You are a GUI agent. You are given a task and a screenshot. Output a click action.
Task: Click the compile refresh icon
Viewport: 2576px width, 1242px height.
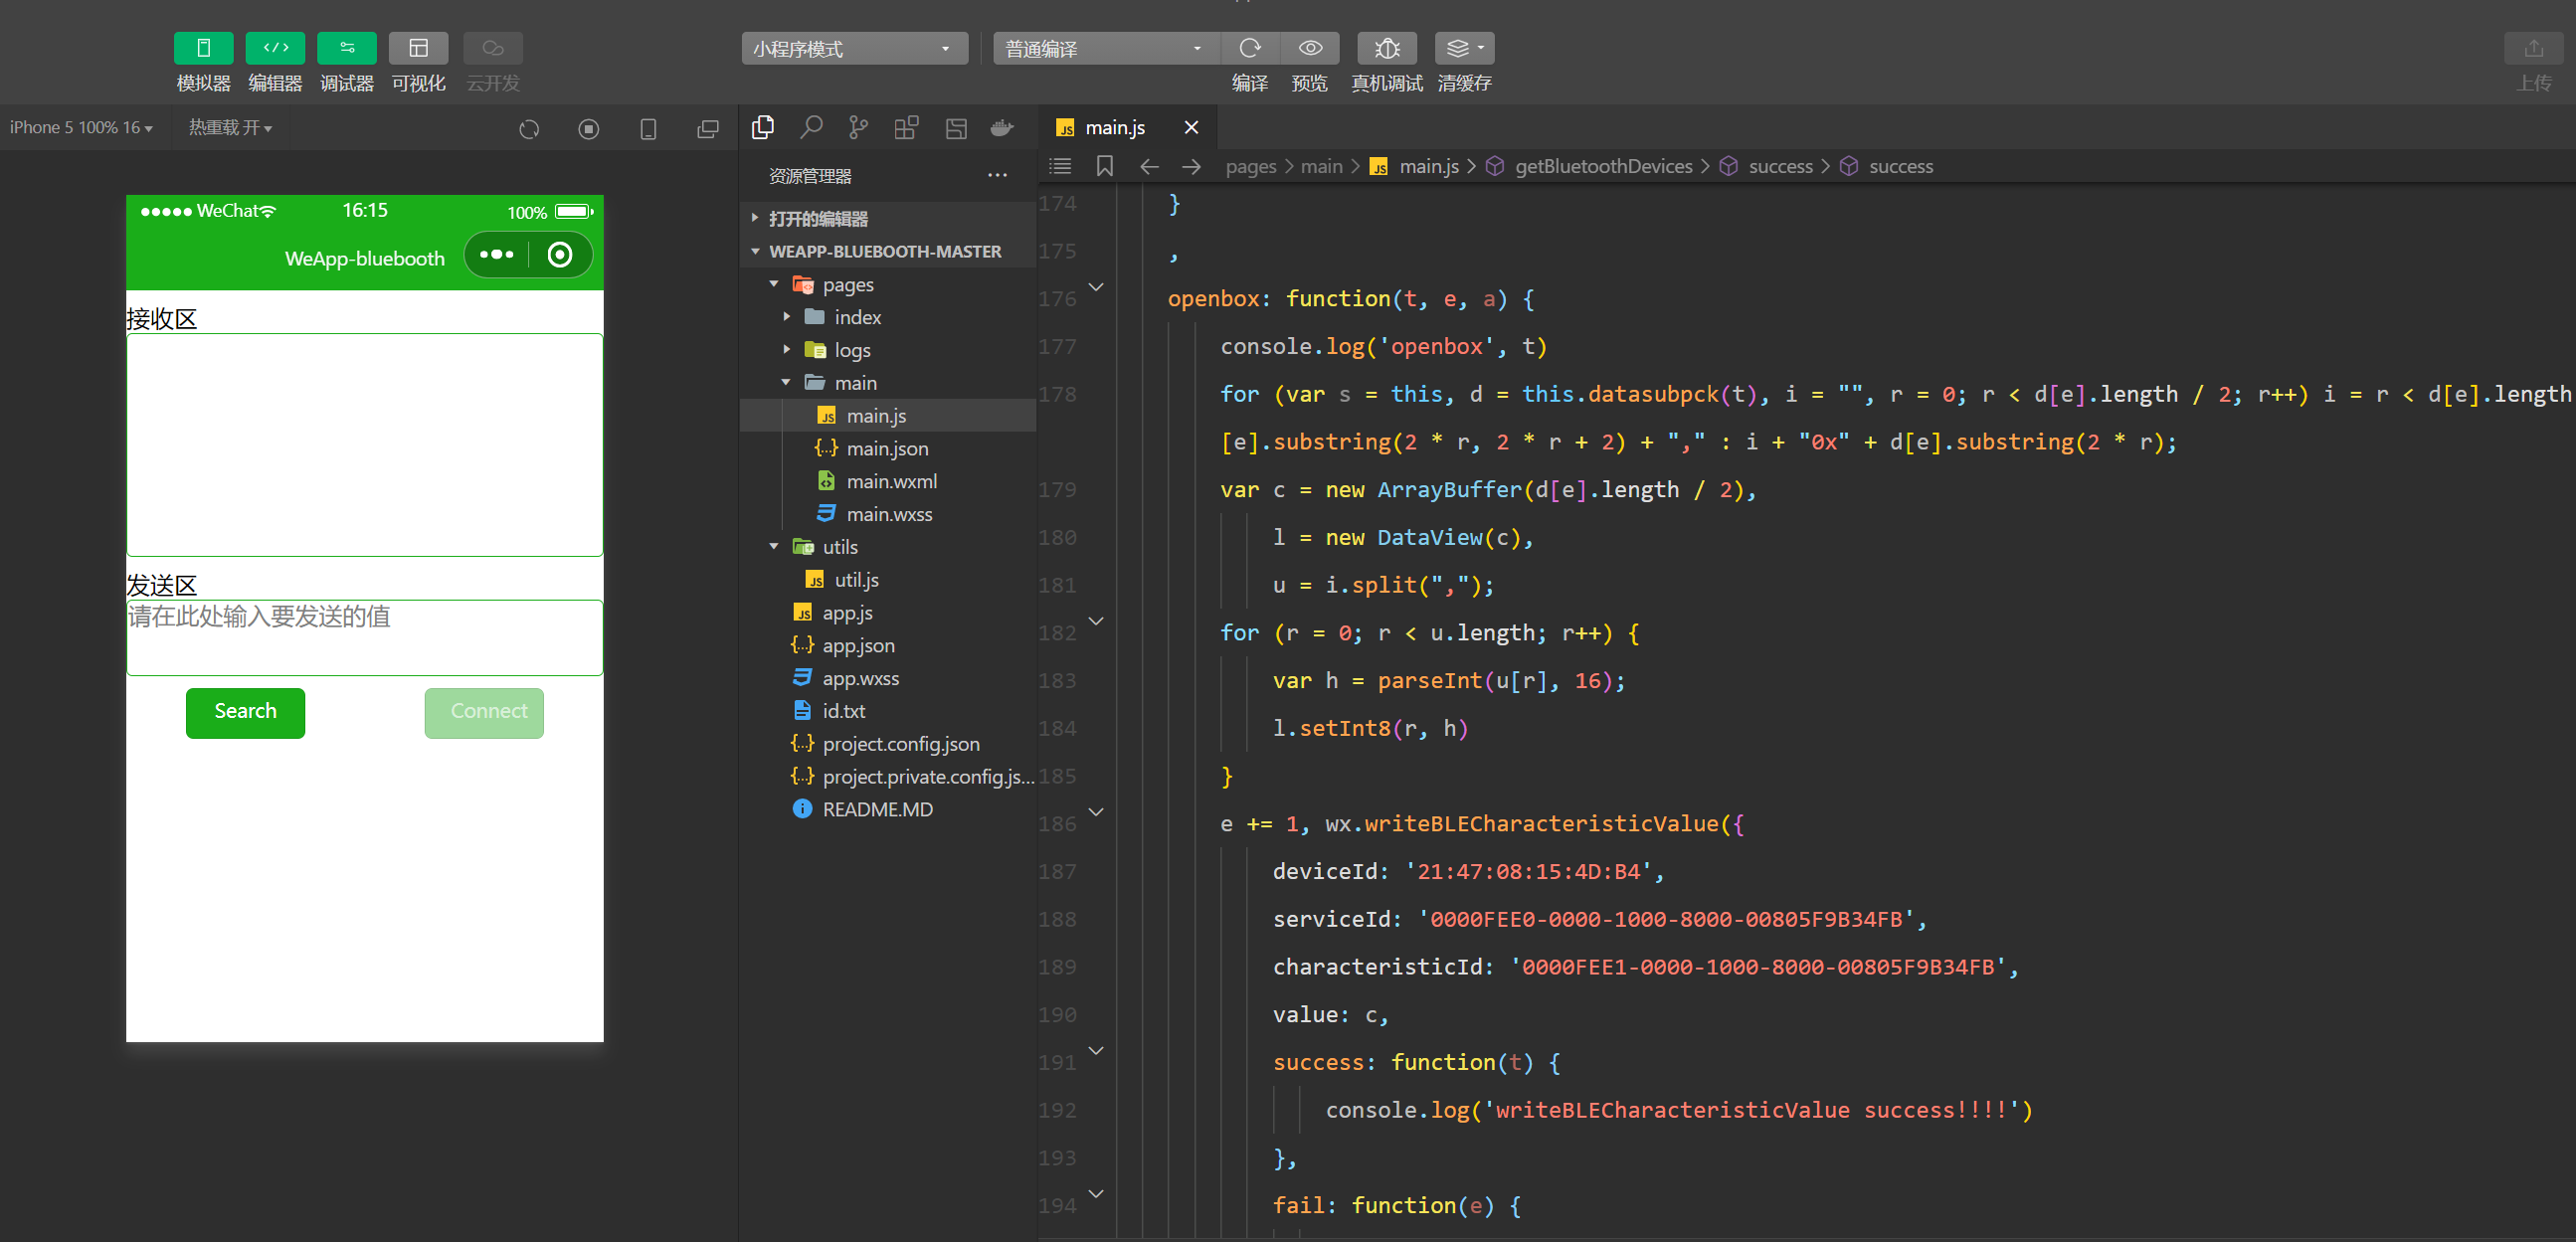[x=1249, y=48]
